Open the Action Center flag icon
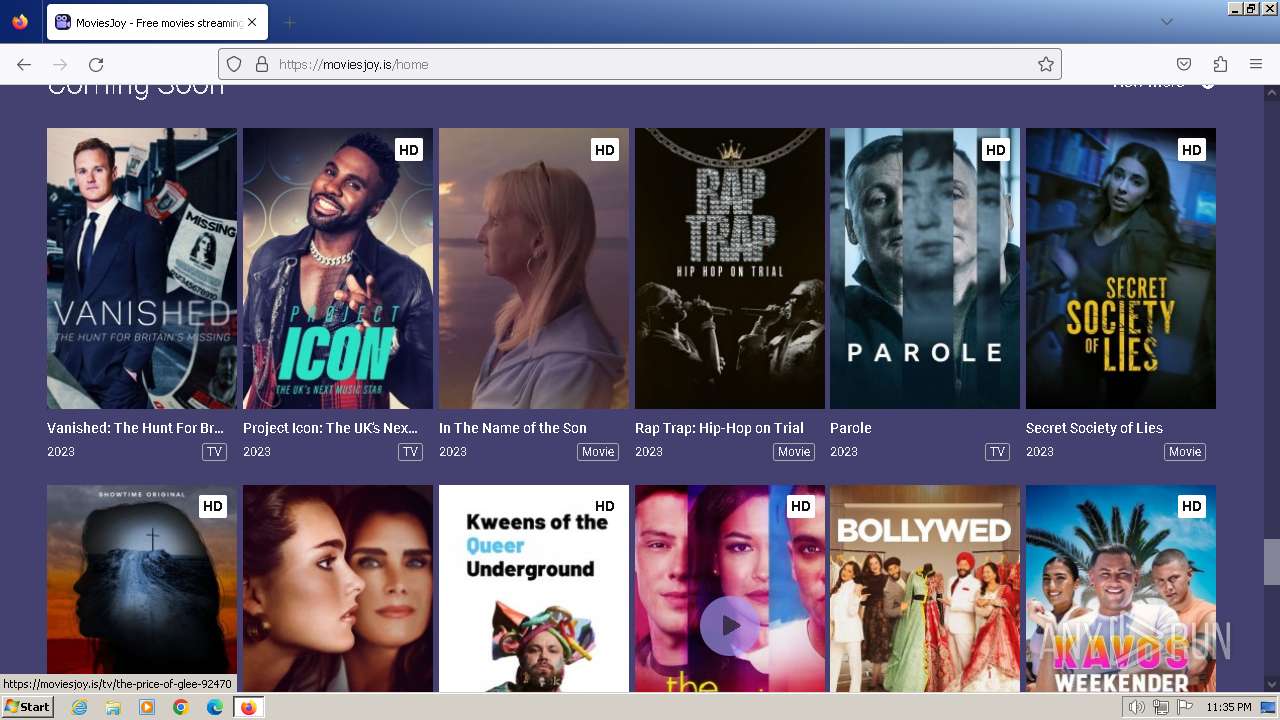This screenshot has height=720, width=1280. 1184,707
